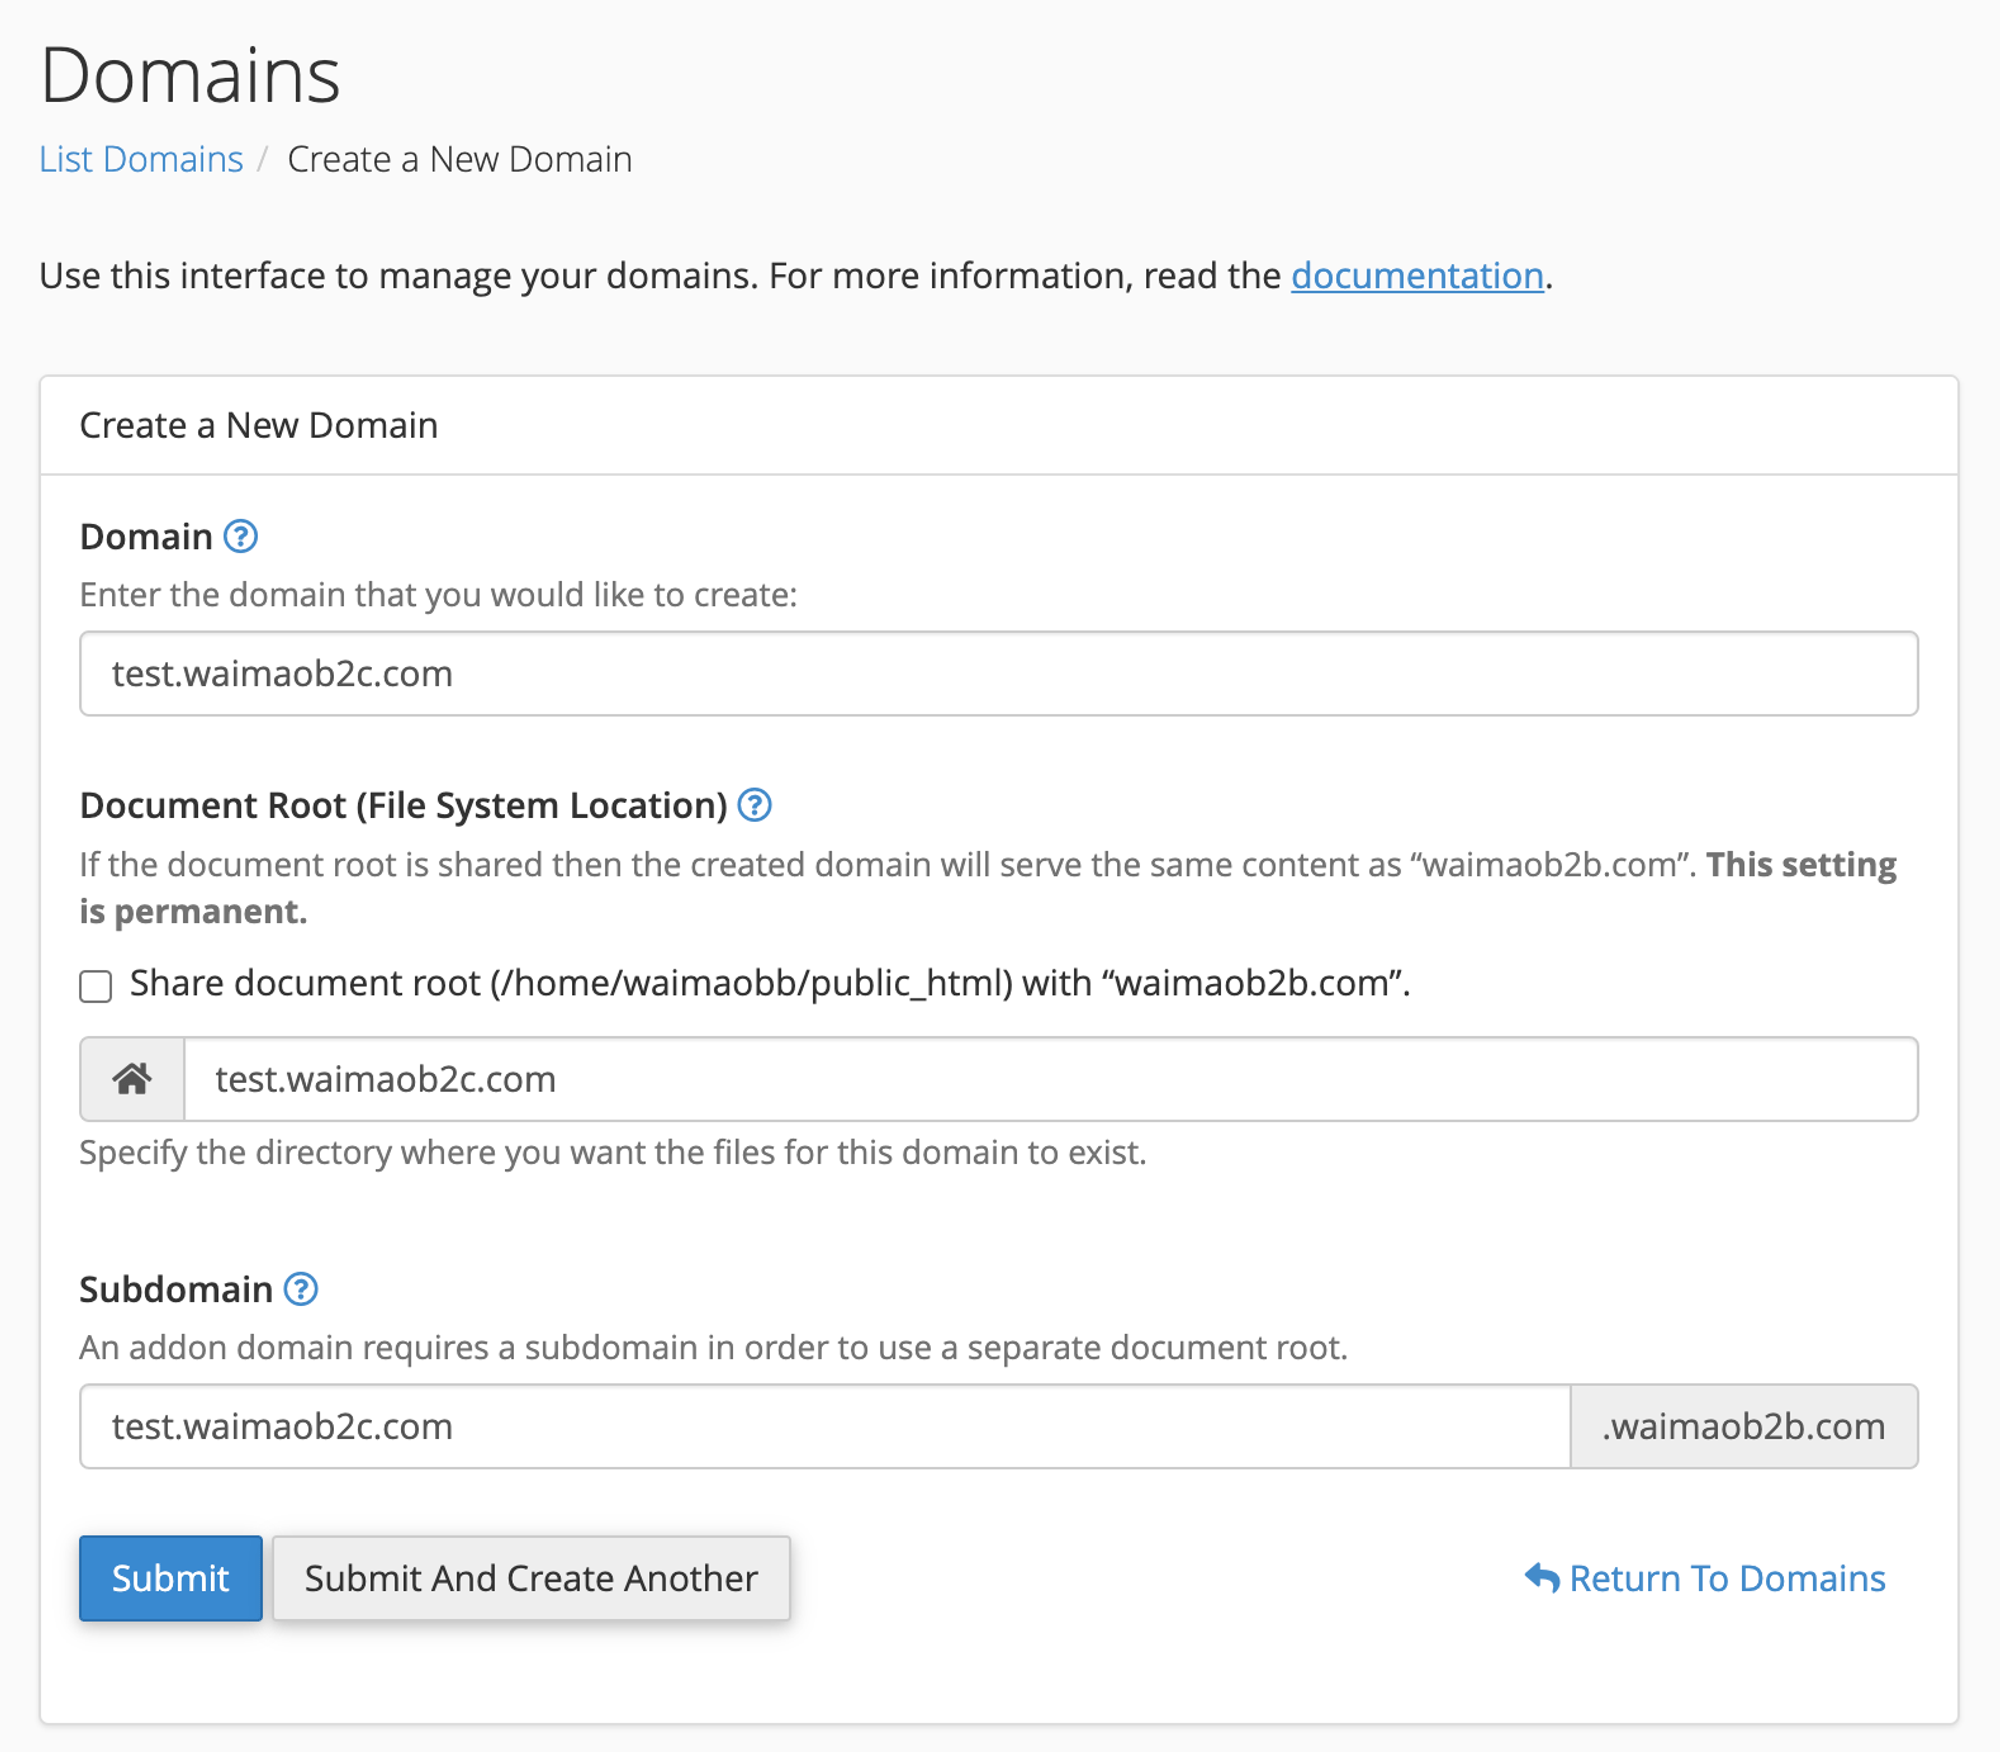The width and height of the screenshot is (2000, 1752).
Task: Click the Create a New Domain panel header
Action: tap(259, 425)
